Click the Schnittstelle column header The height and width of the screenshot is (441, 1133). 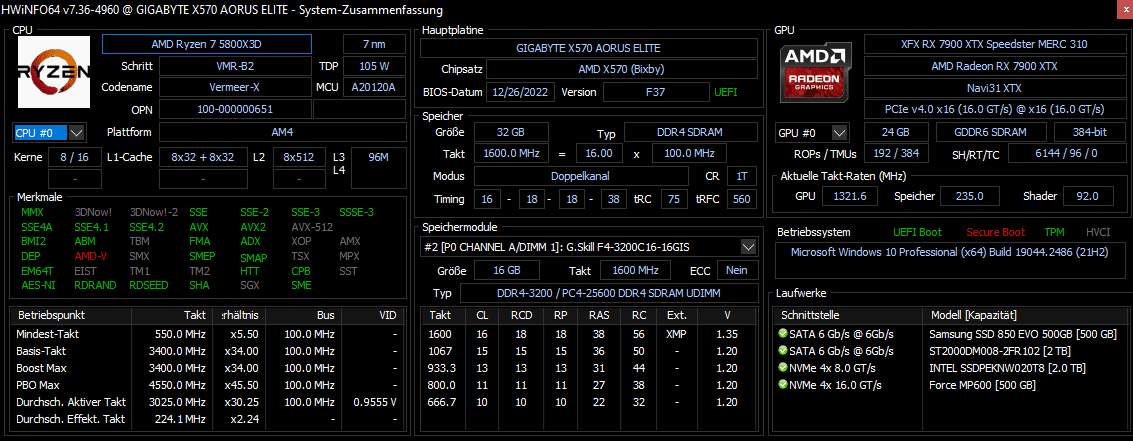point(848,316)
